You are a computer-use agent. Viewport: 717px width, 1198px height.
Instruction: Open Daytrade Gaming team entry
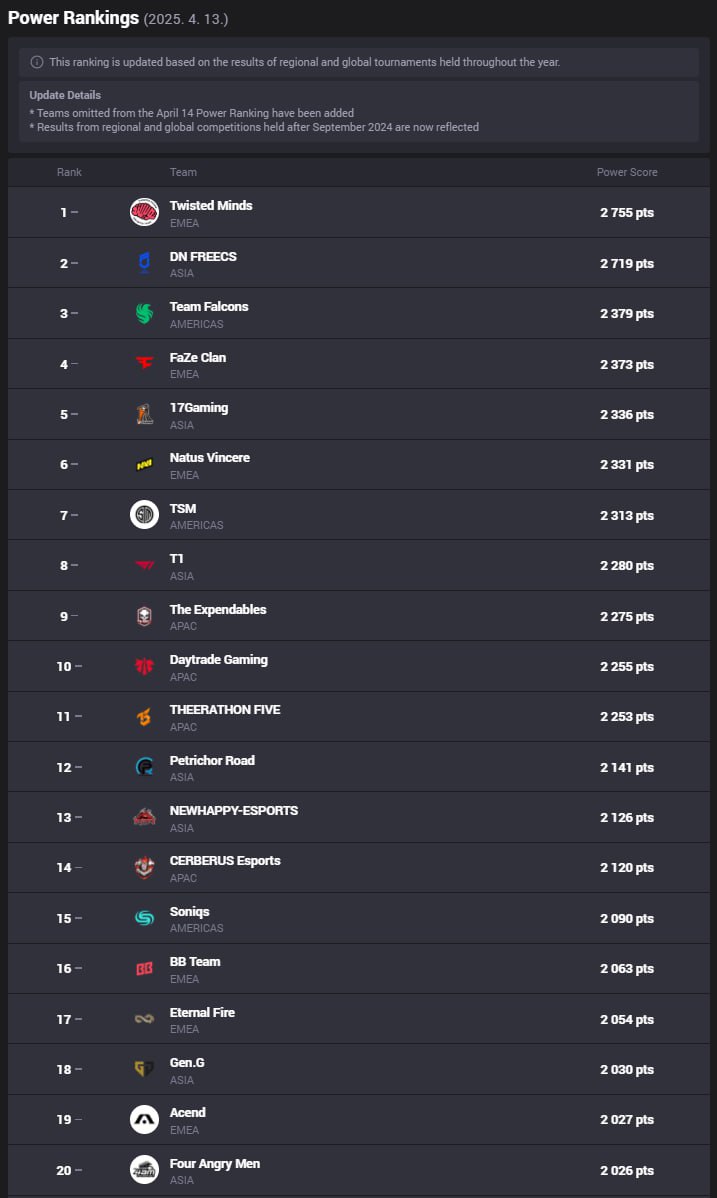pos(219,659)
